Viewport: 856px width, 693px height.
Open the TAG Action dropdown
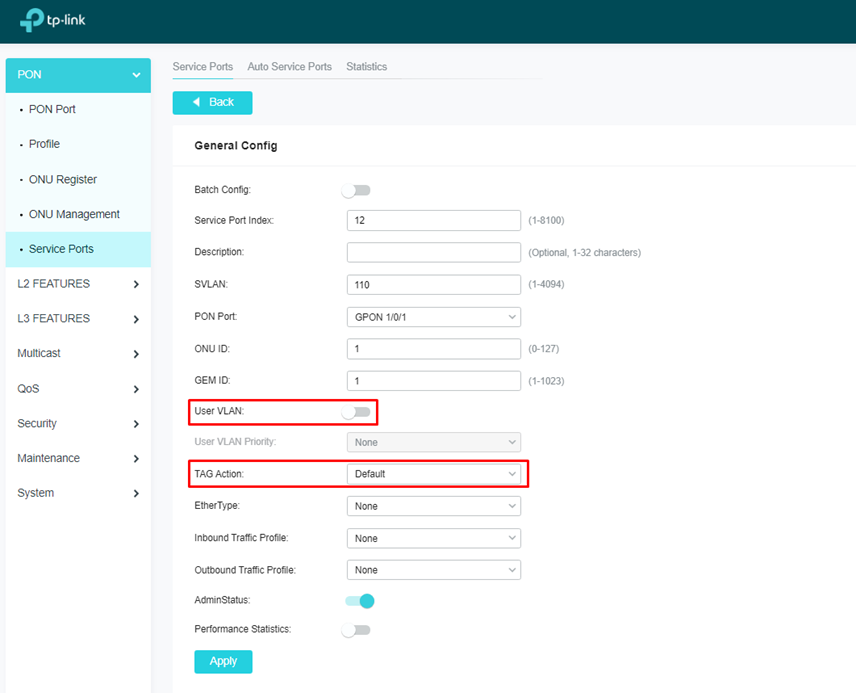coord(433,474)
